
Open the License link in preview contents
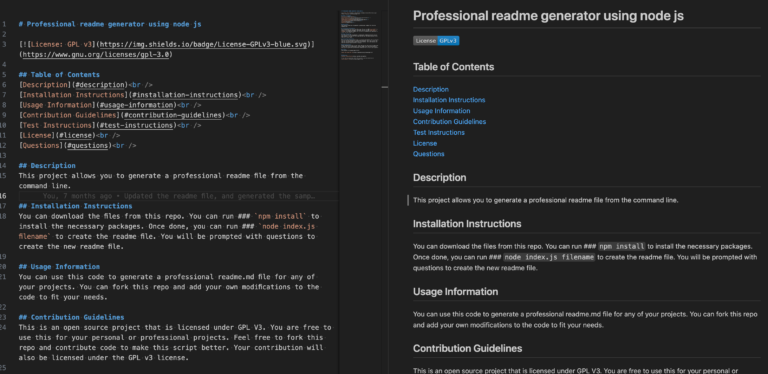point(425,143)
